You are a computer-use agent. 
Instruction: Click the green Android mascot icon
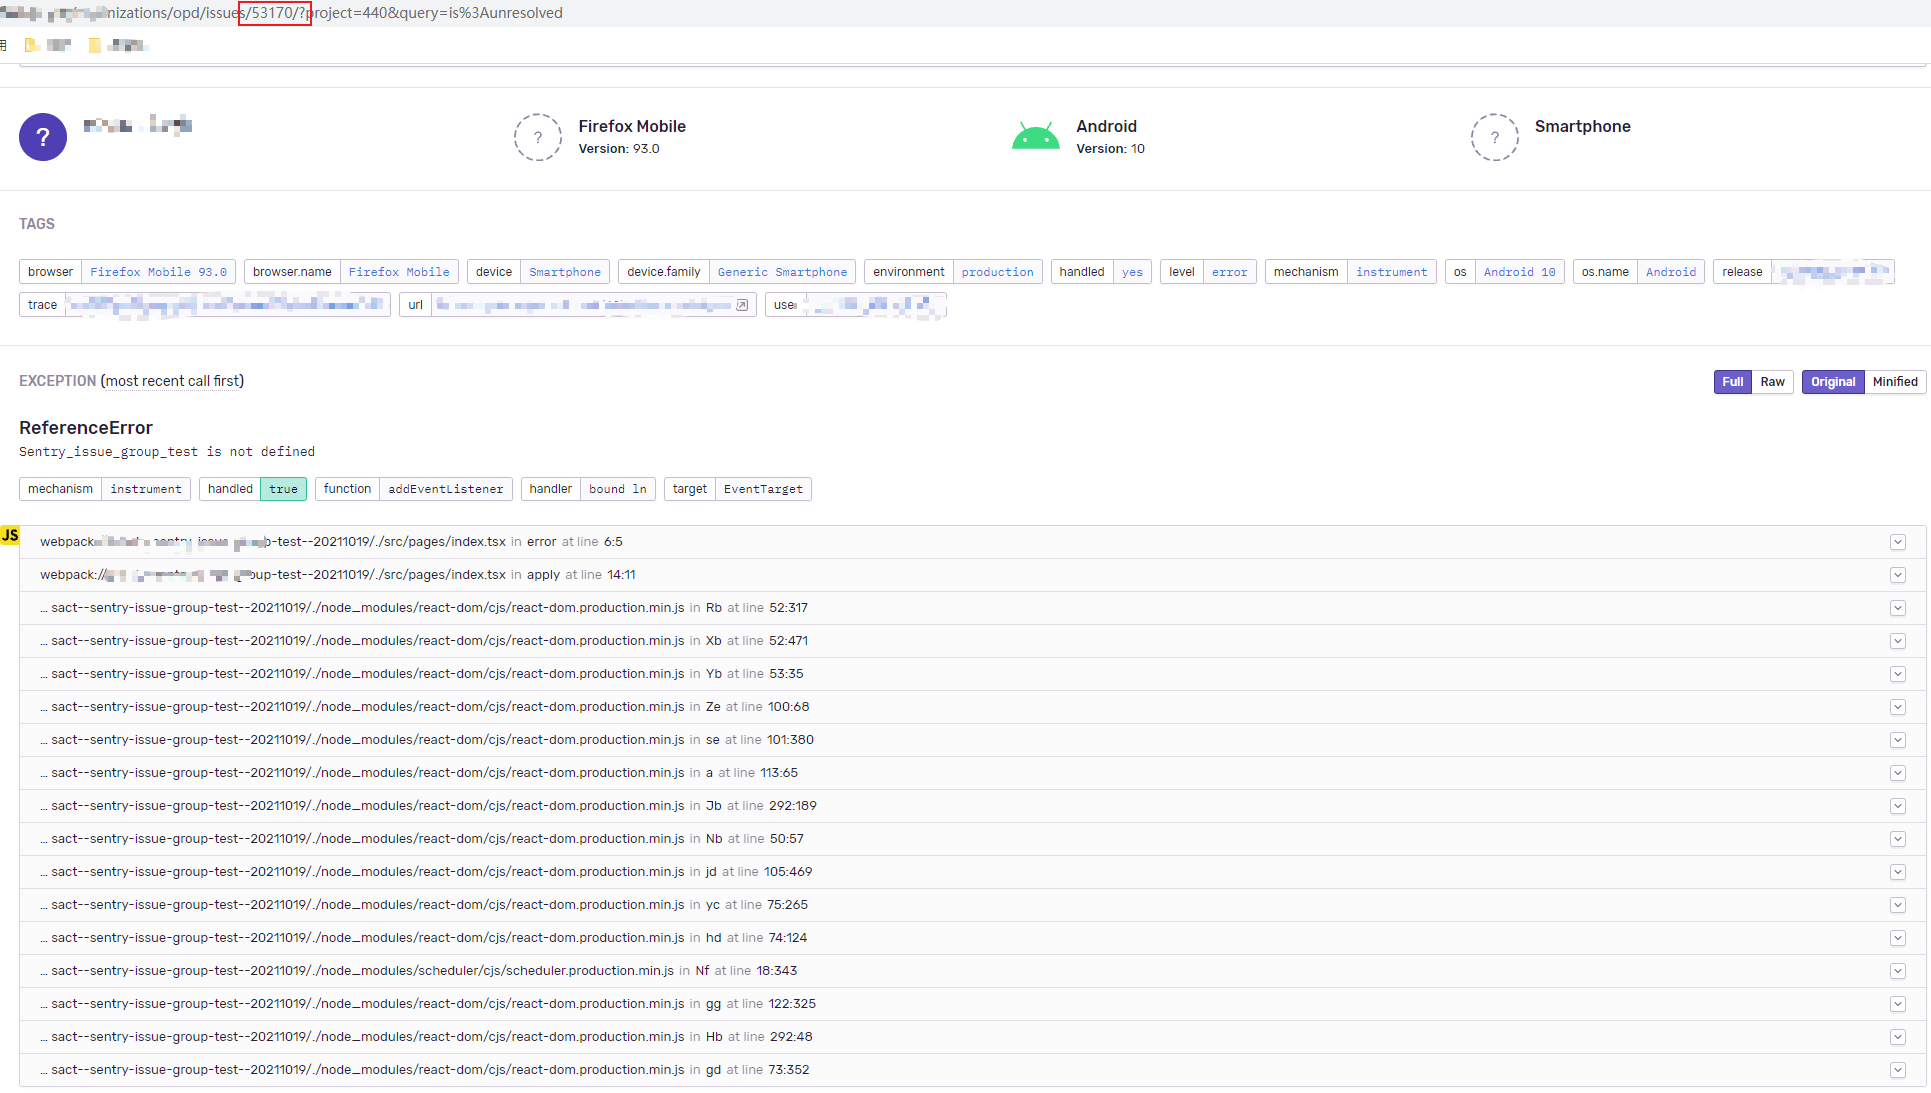coord(1036,135)
